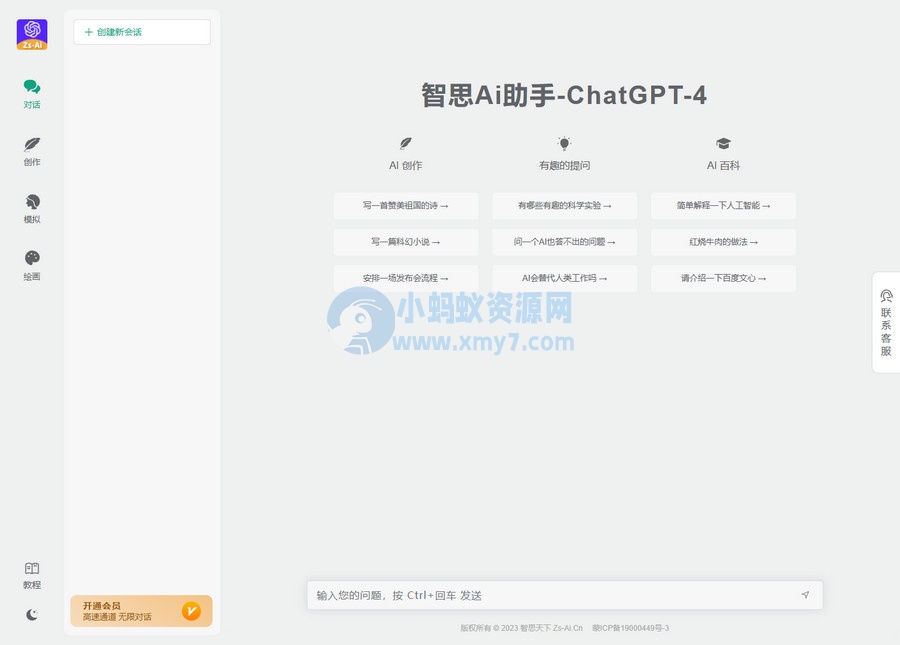The height and width of the screenshot is (645, 900).
Task: Click the AI 创作 column label
Action: [406, 165]
